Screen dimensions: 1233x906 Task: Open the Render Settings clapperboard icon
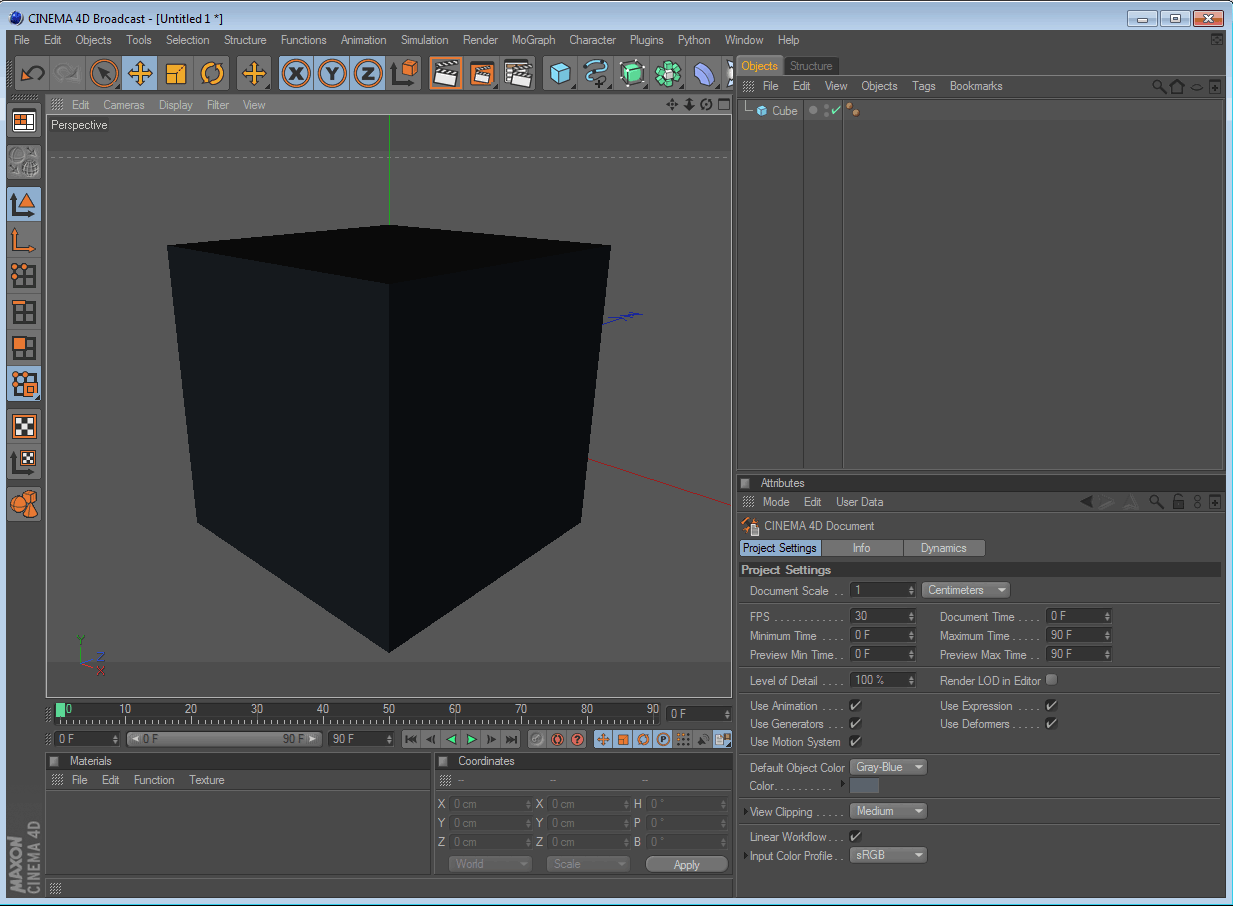[x=518, y=73]
